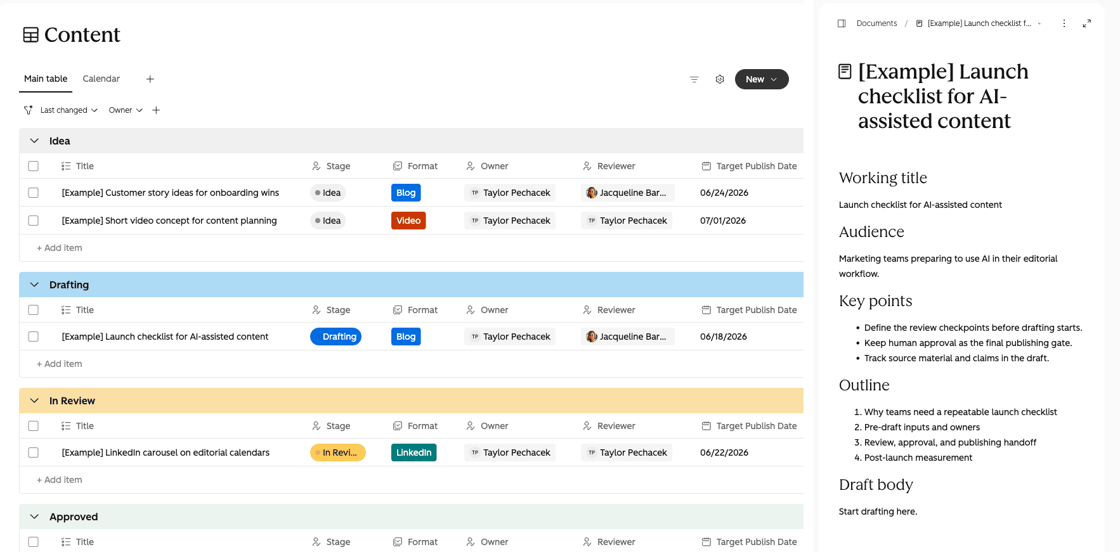Click the TP avatar of Owner in Short video row
This screenshot has width=1120, height=552.
474,221
